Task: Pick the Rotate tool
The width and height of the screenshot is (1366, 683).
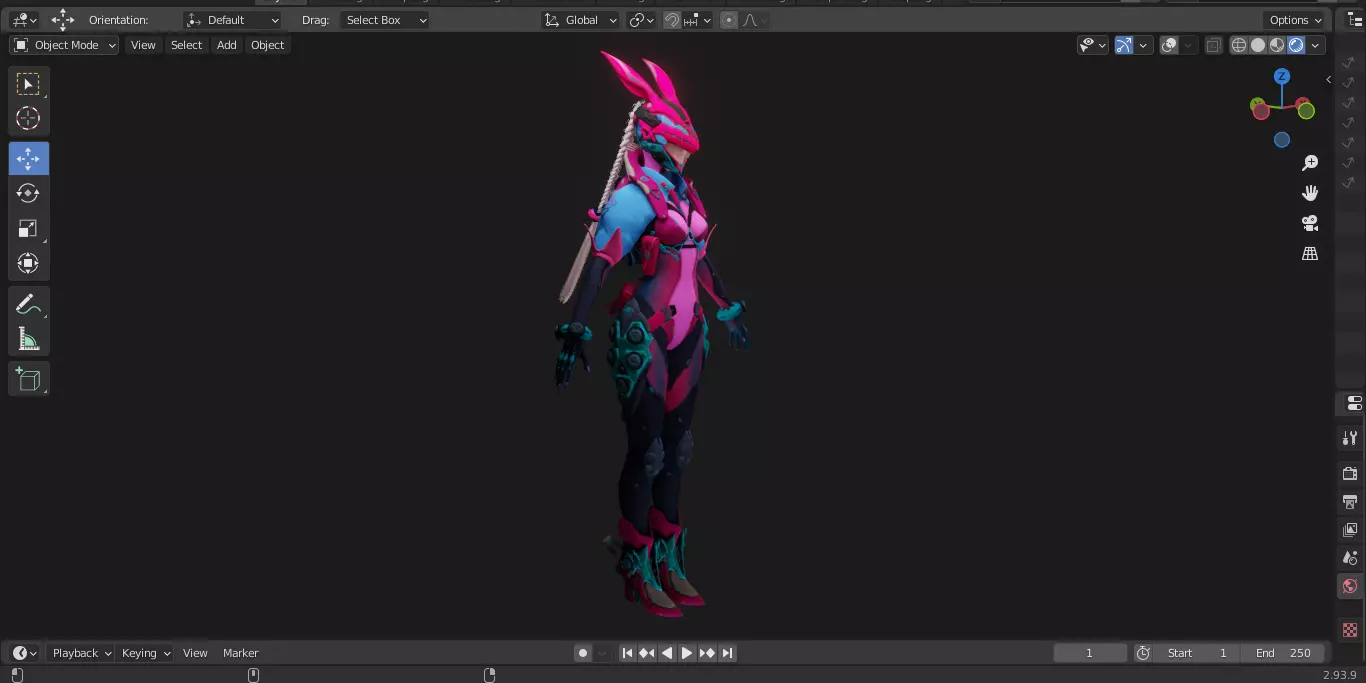Action: click(28, 193)
